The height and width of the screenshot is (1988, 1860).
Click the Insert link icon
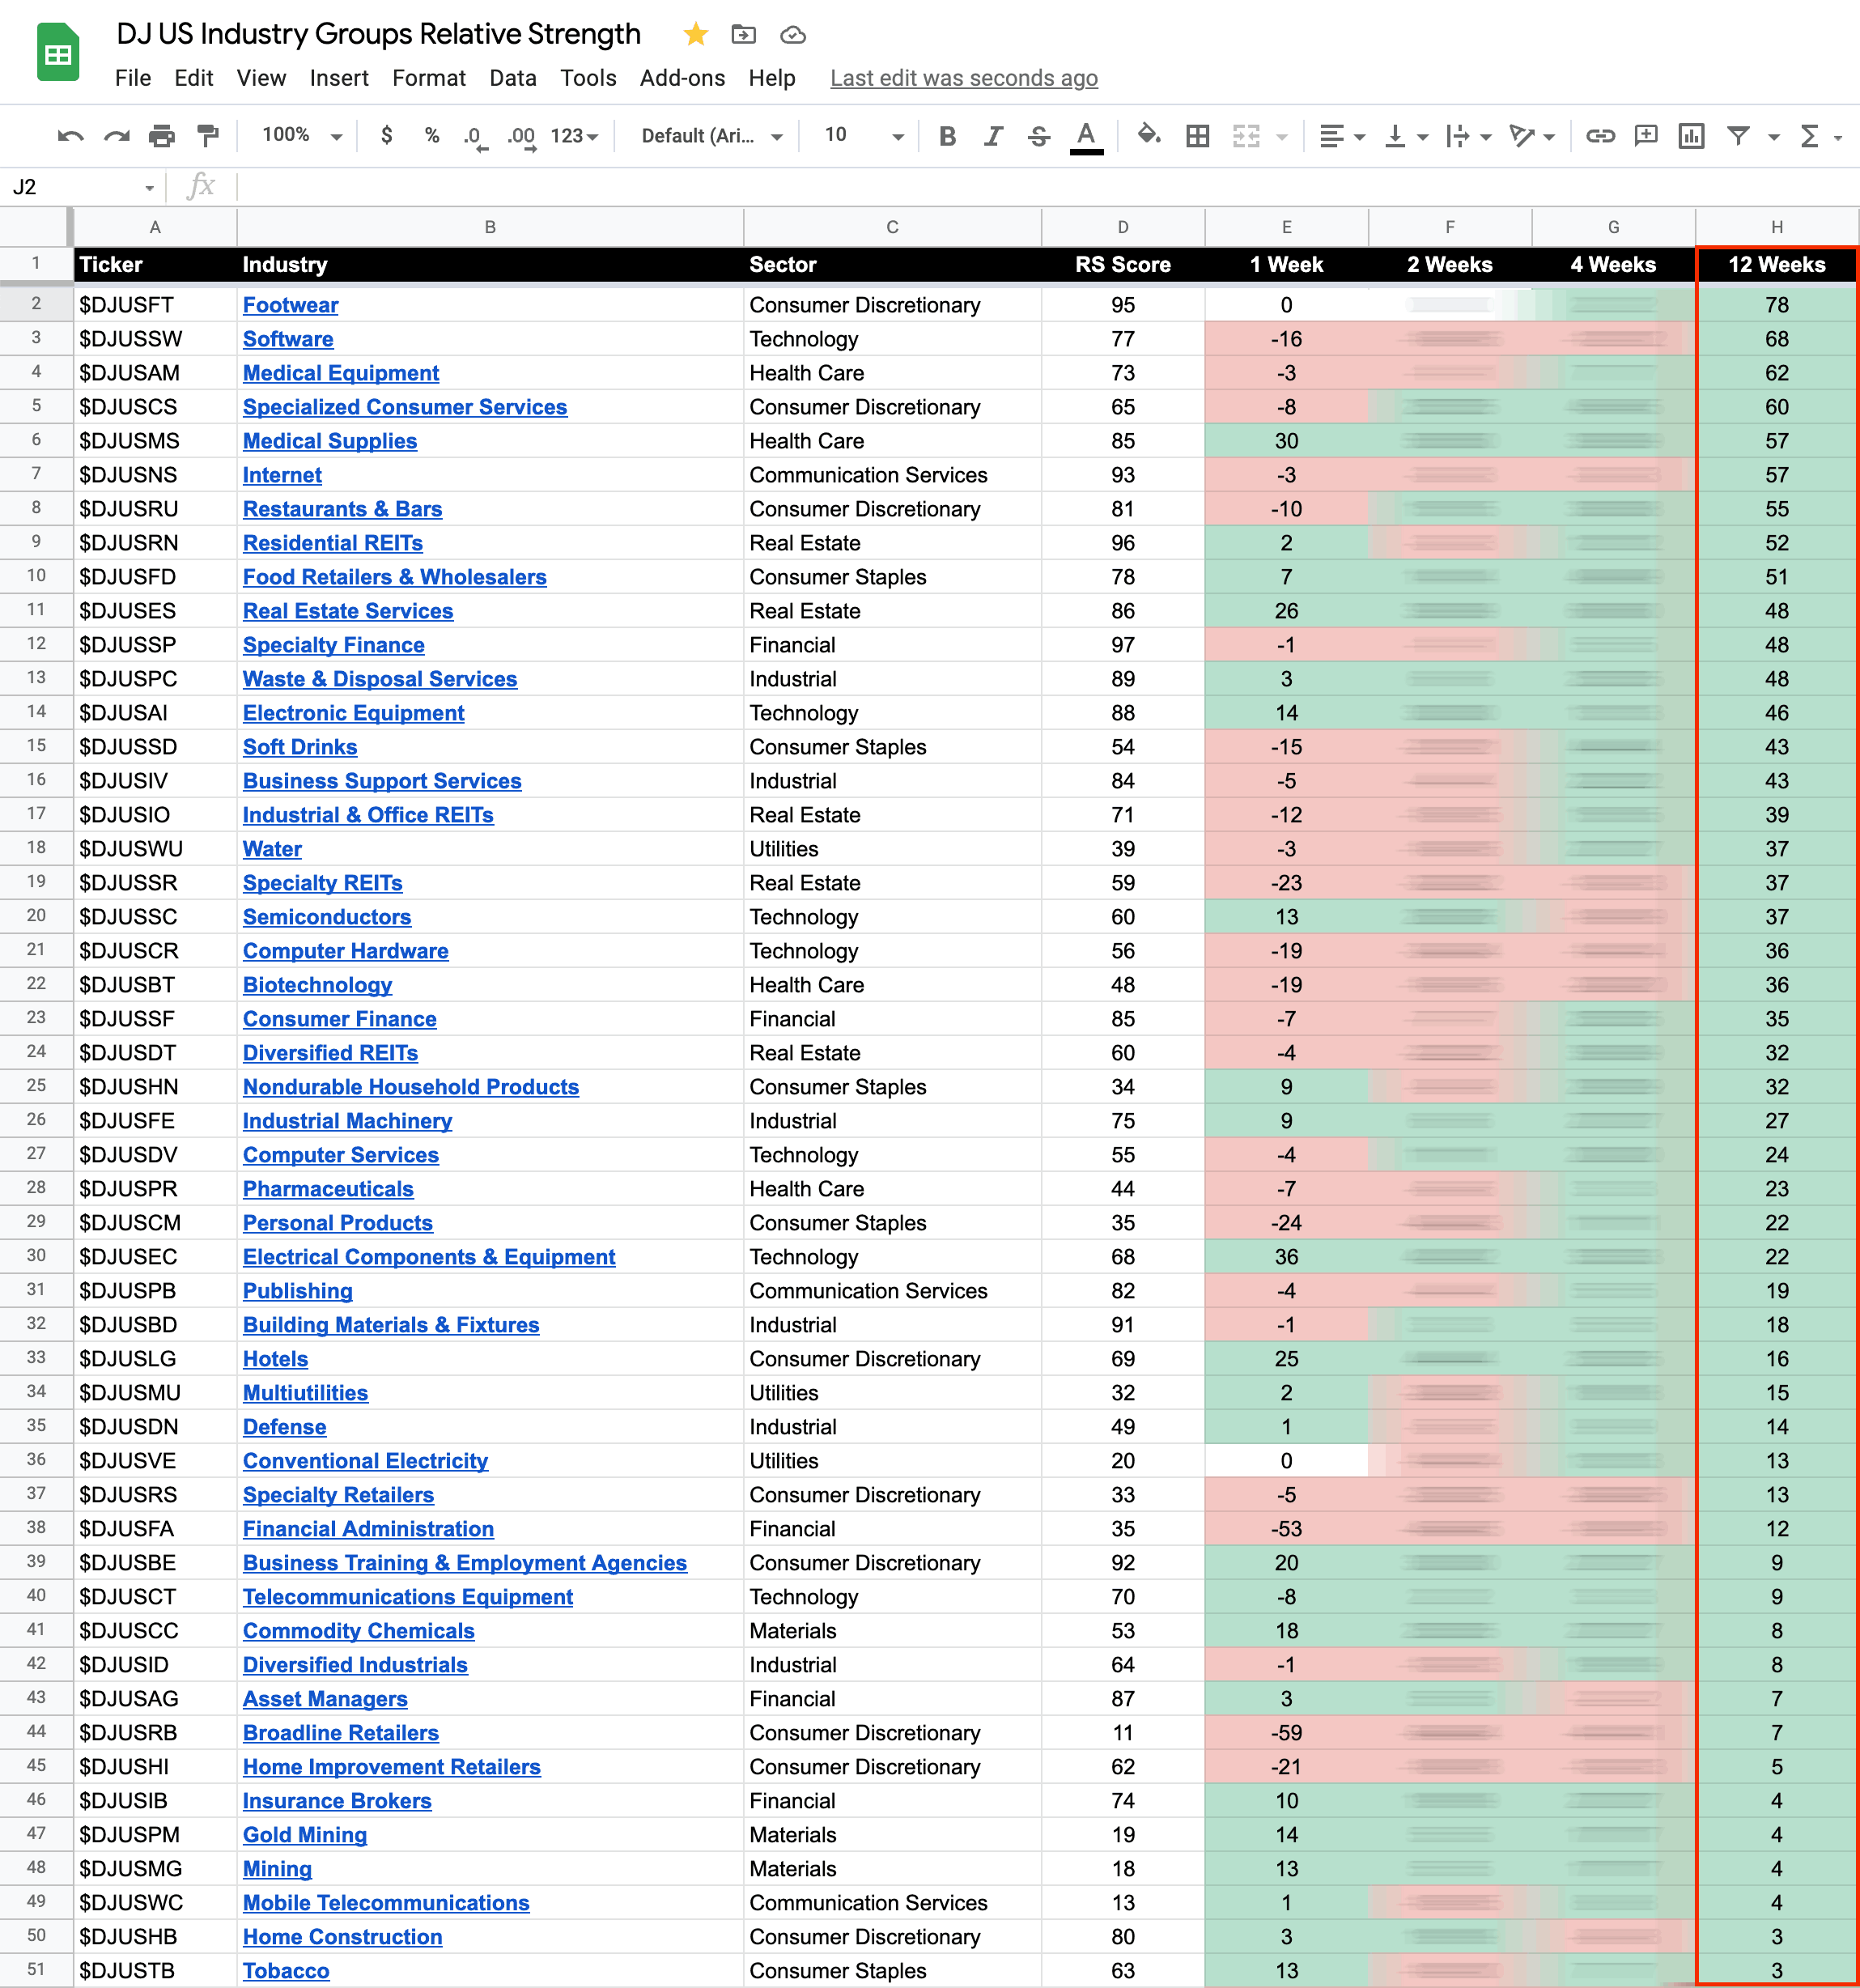(1600, 136)
